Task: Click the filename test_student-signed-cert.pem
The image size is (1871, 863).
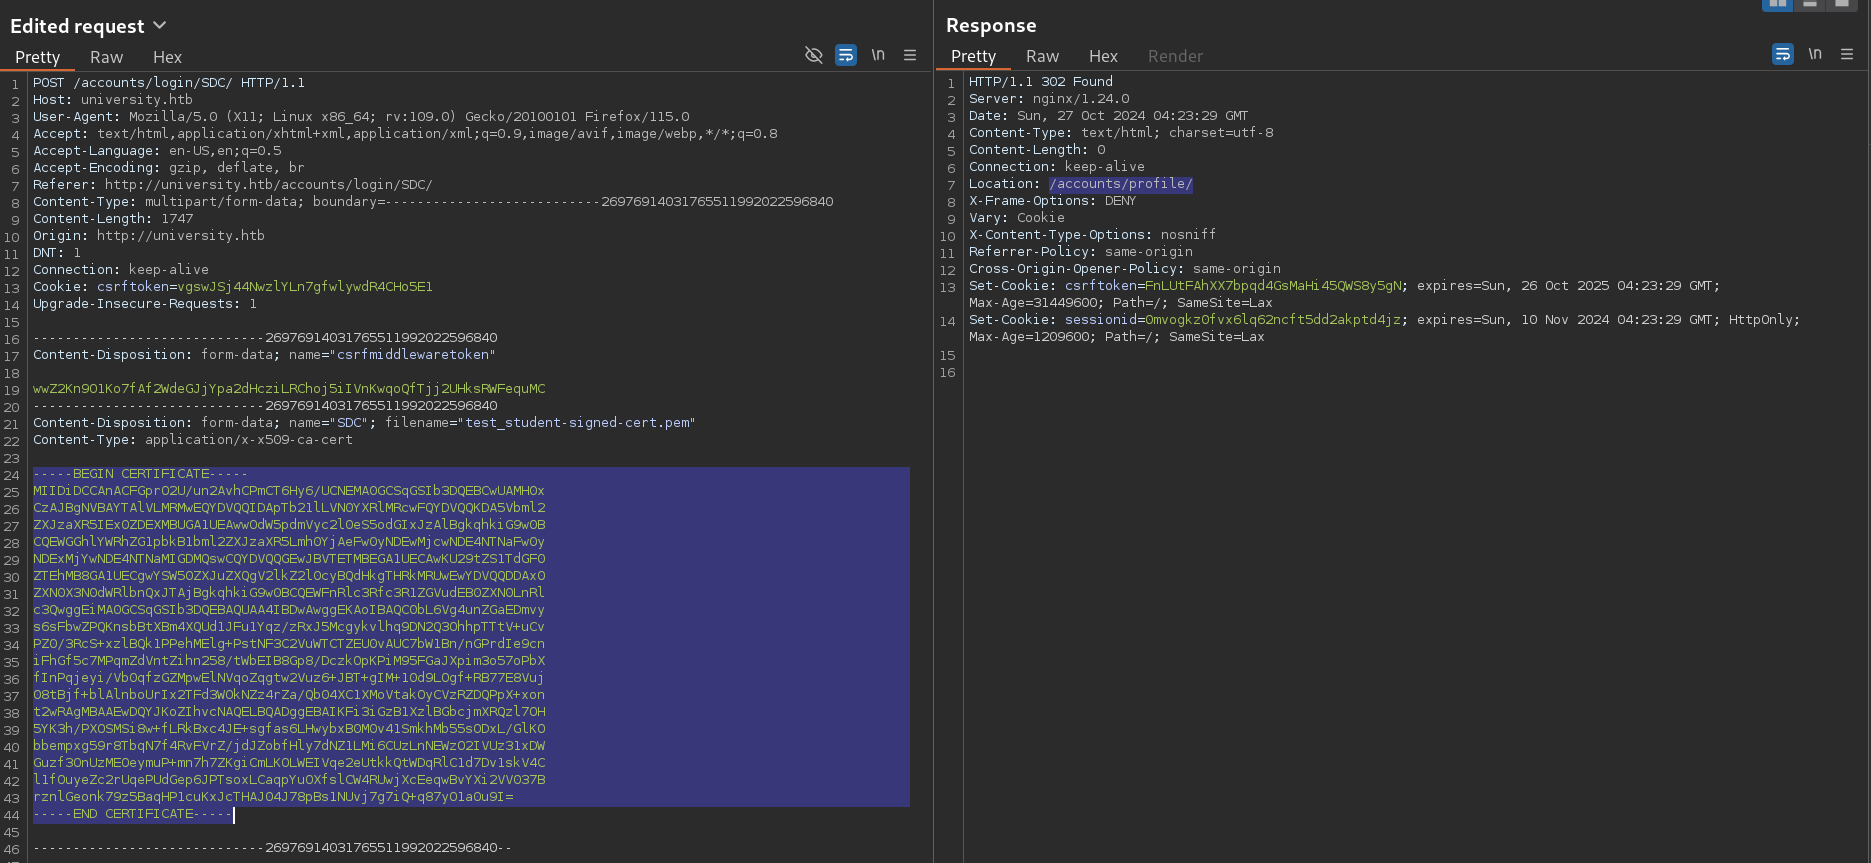Action: pyautogui.click(x=577, y=423)
